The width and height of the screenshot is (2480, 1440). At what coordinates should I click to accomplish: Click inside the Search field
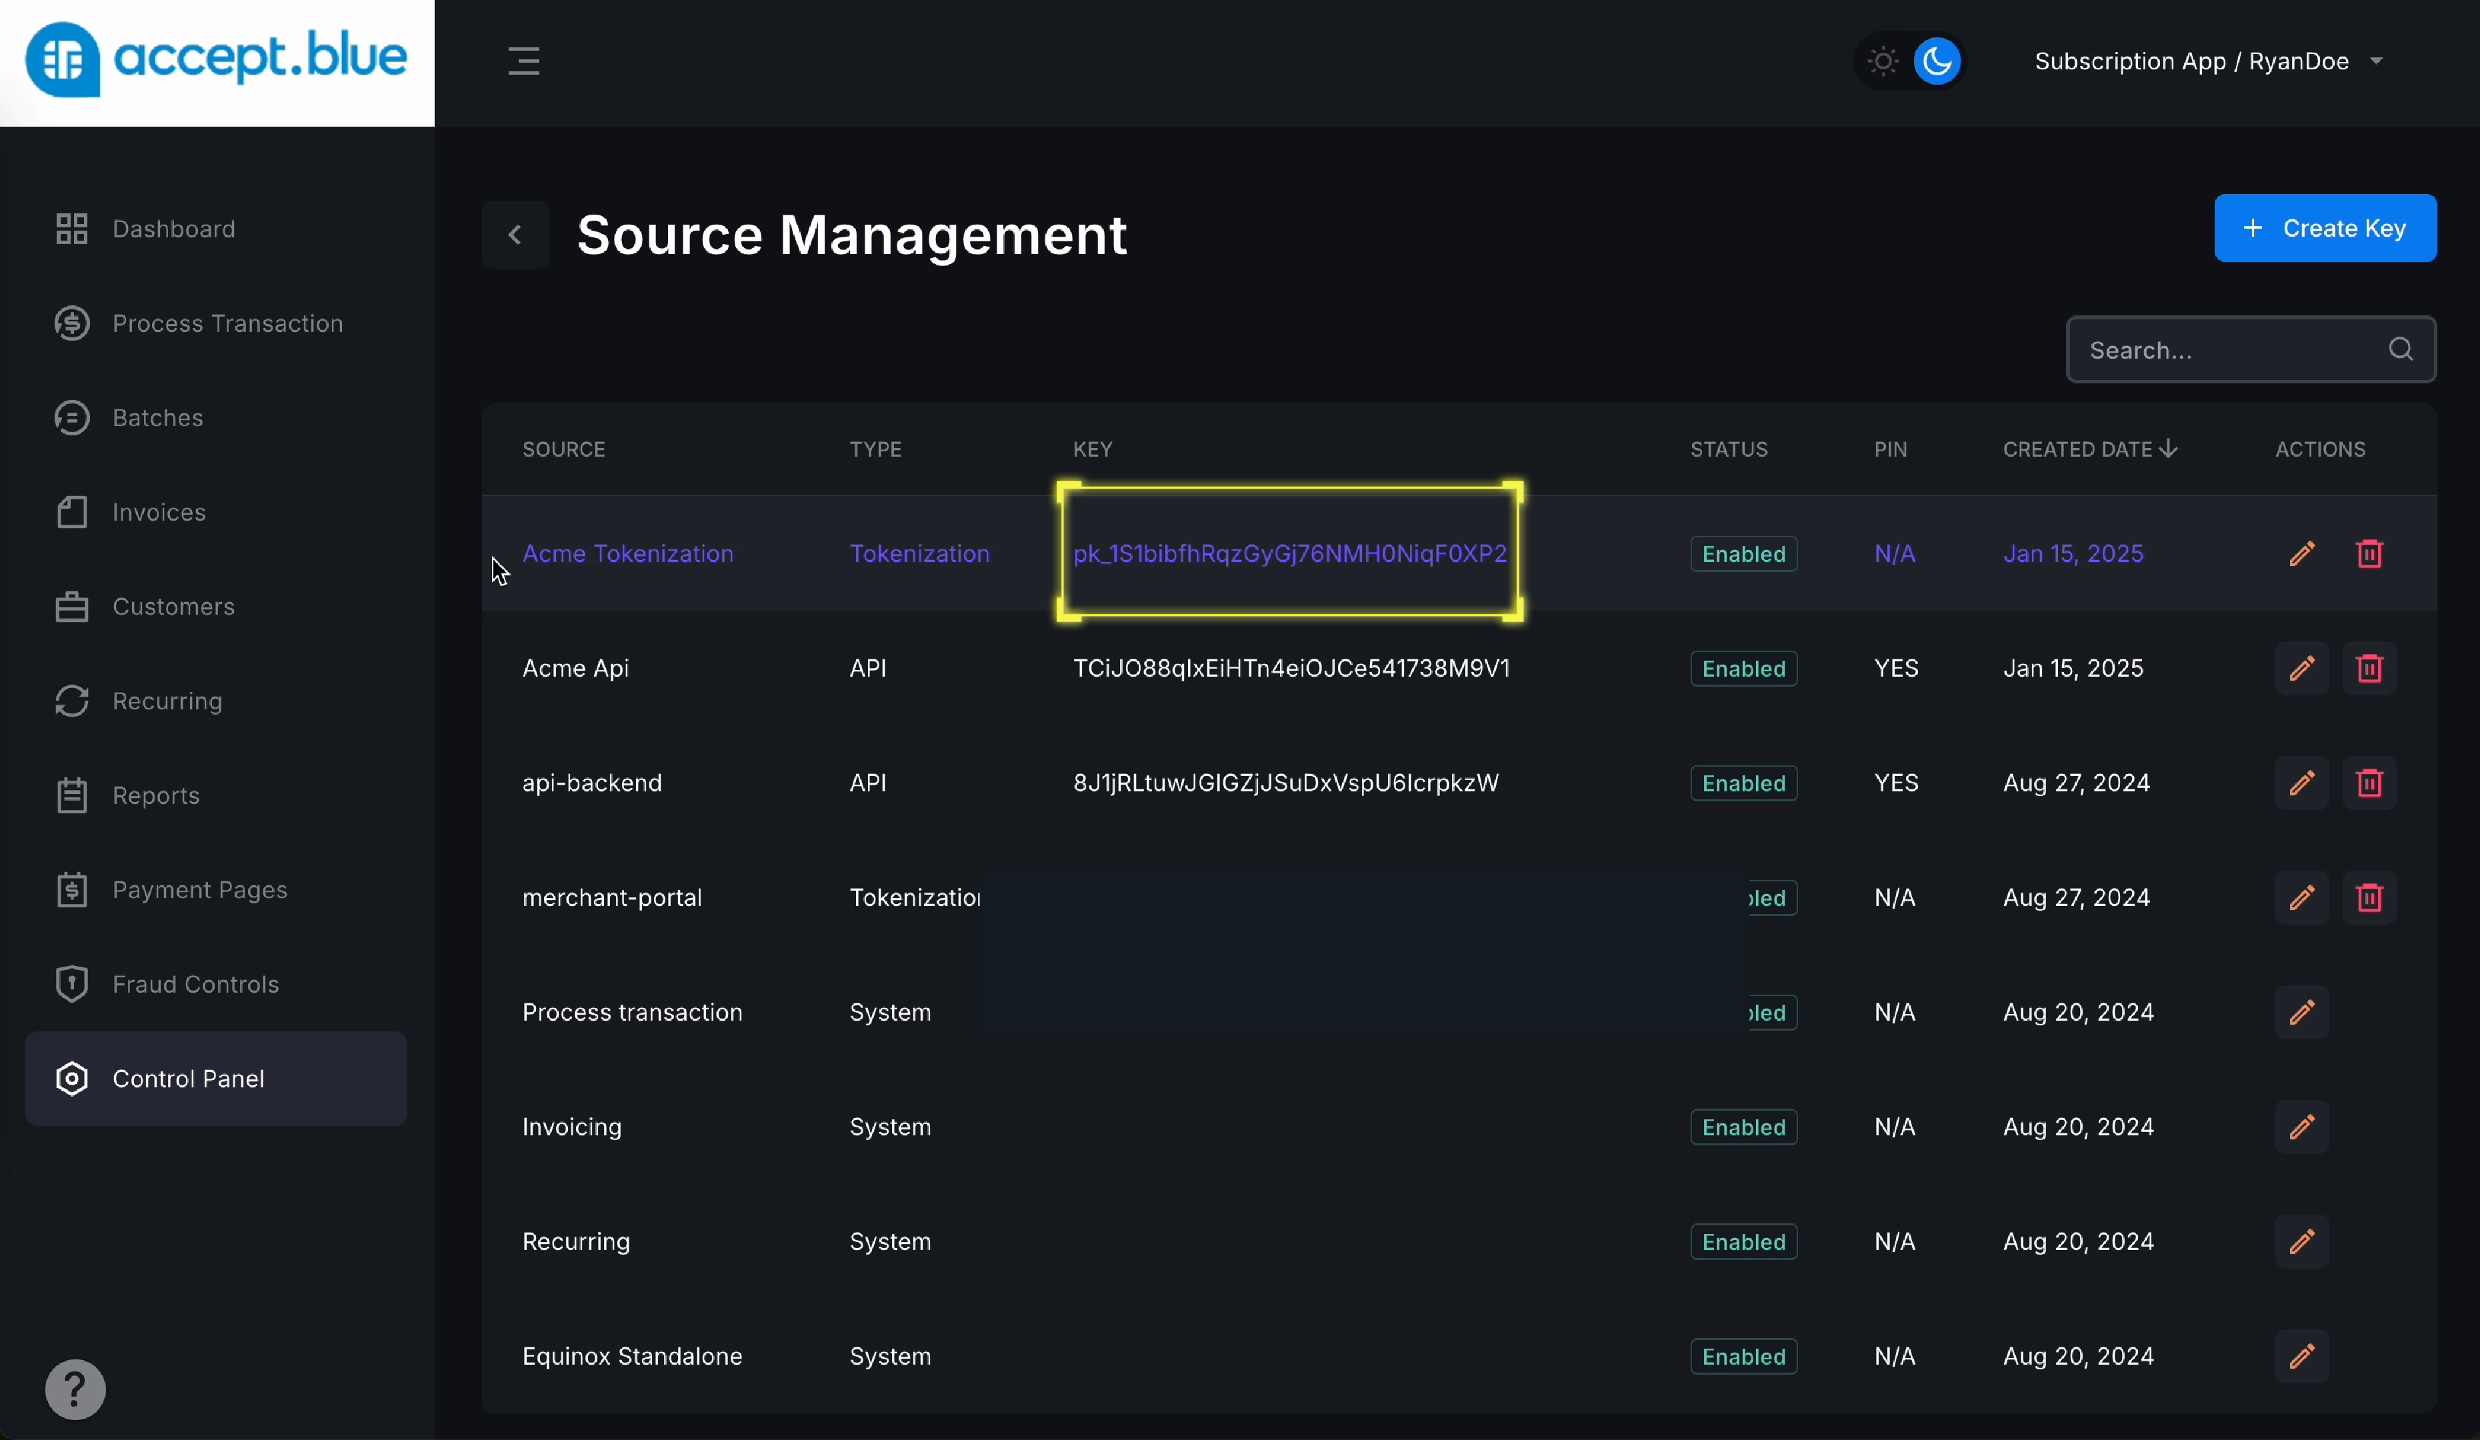(x=2200, y=350)
